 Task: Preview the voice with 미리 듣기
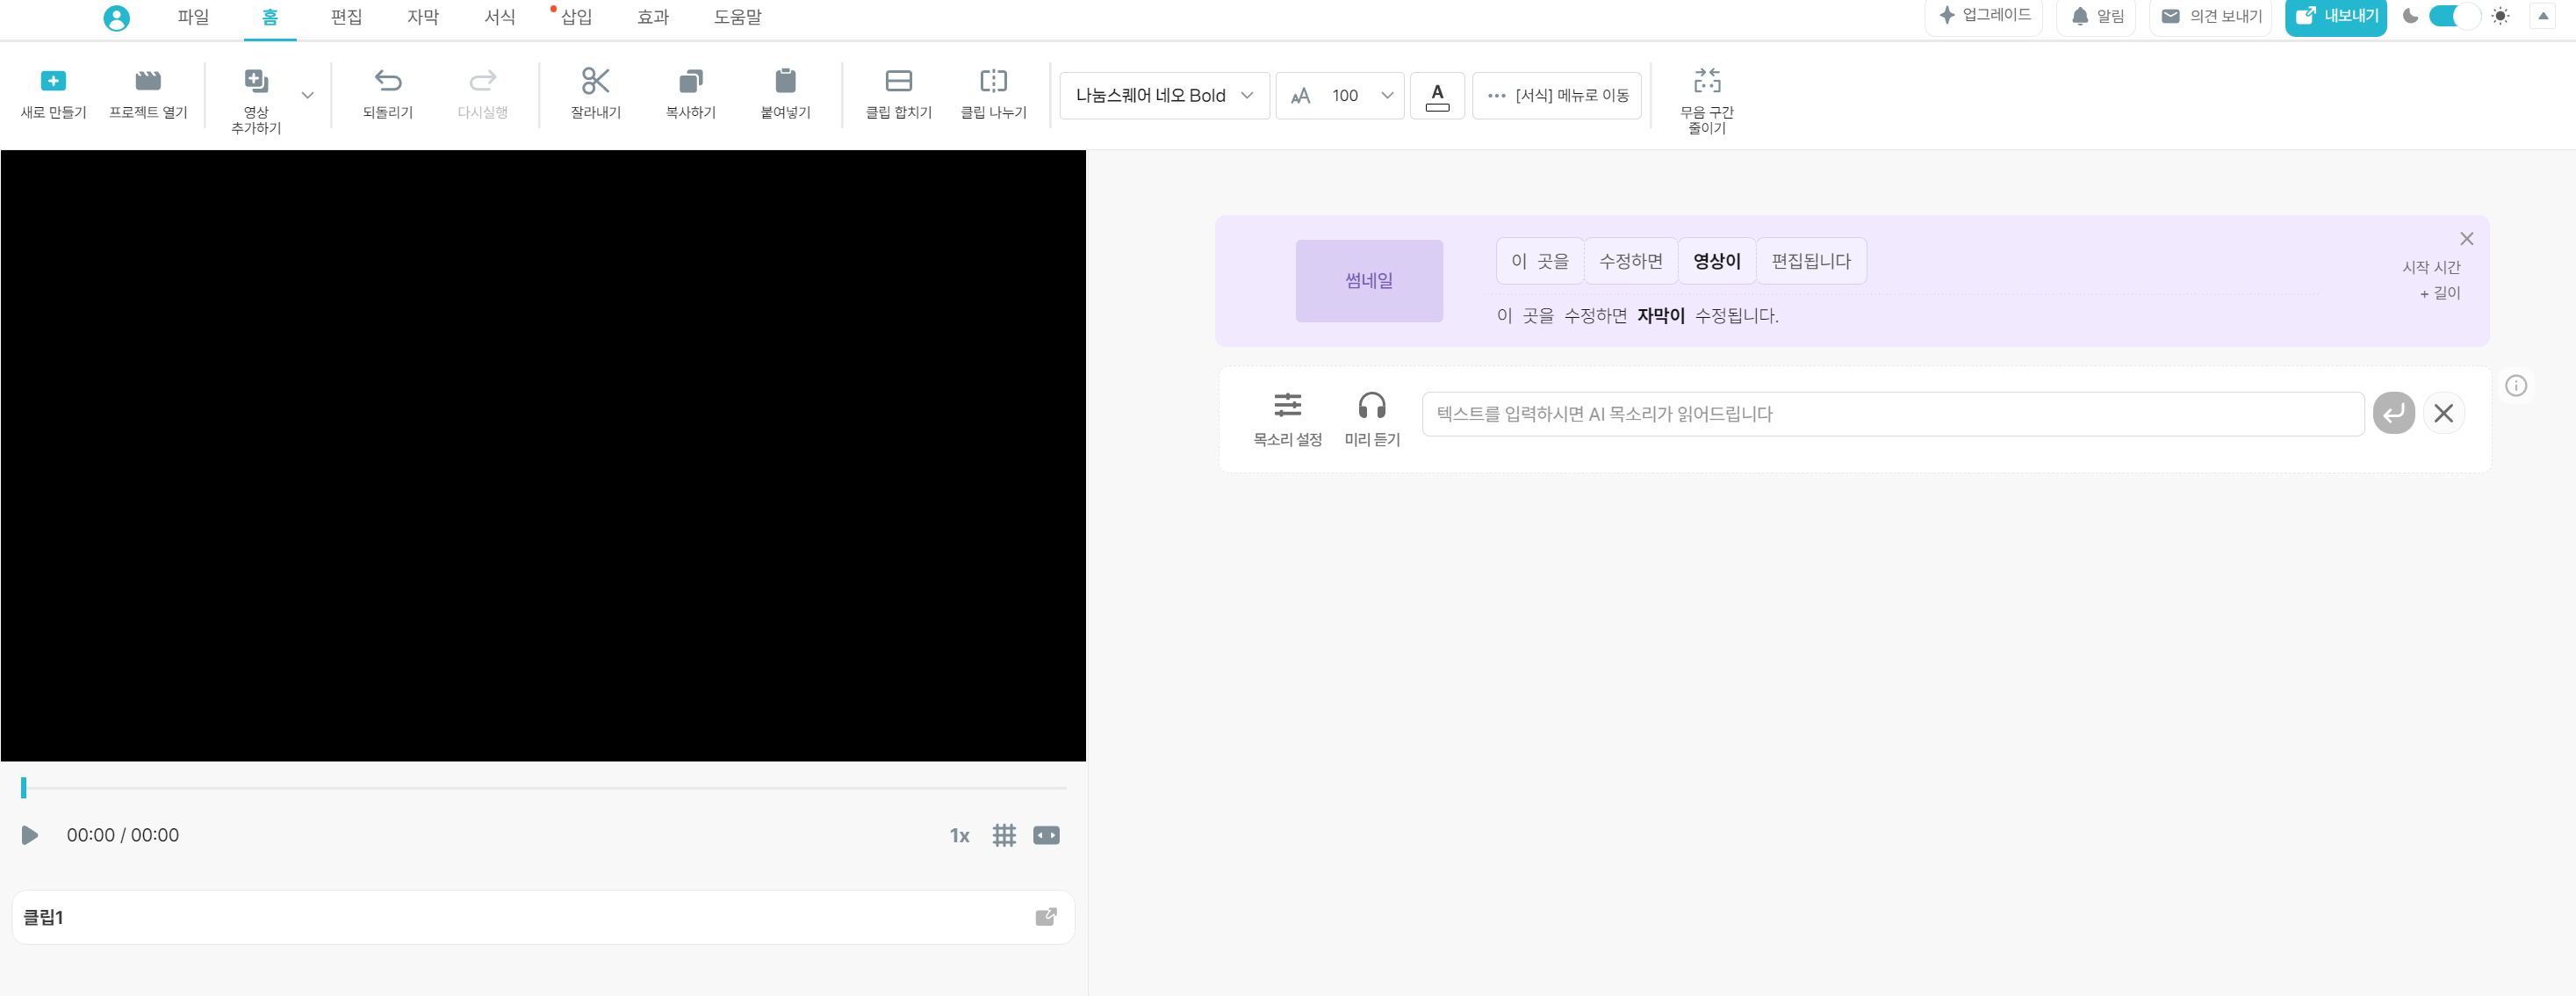point(1372,419)
